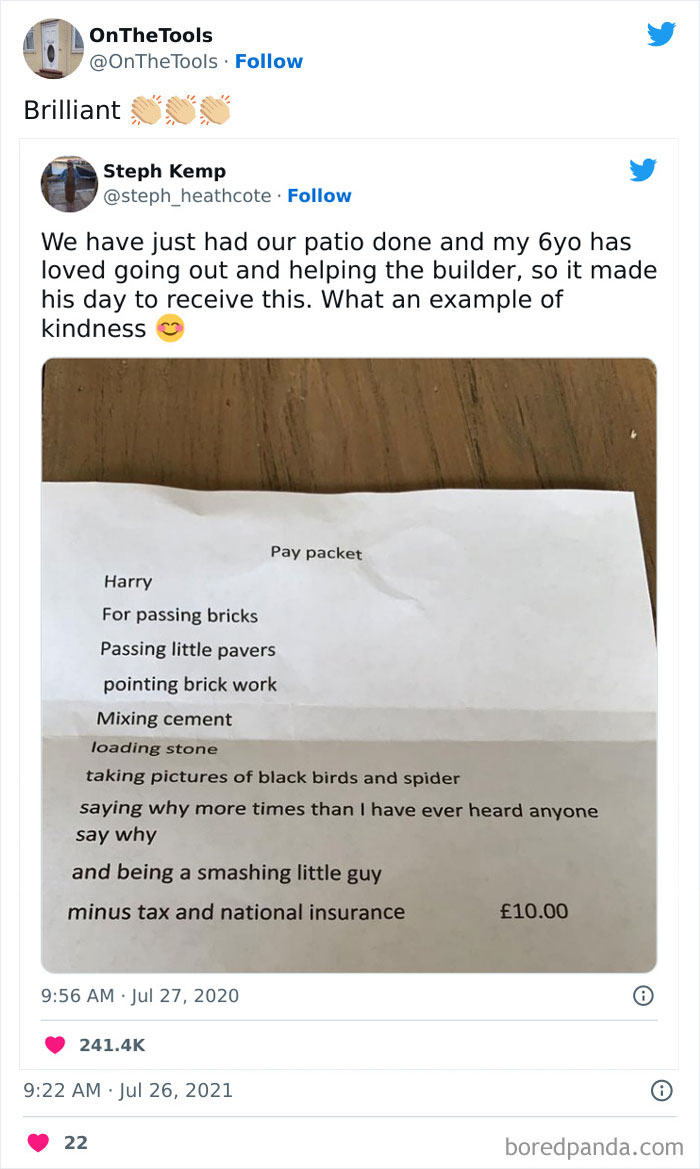Like the OnTheTools tweet with 22 hearts
The height and width of the screenshot is (1169, 700).
[39, 1142]
